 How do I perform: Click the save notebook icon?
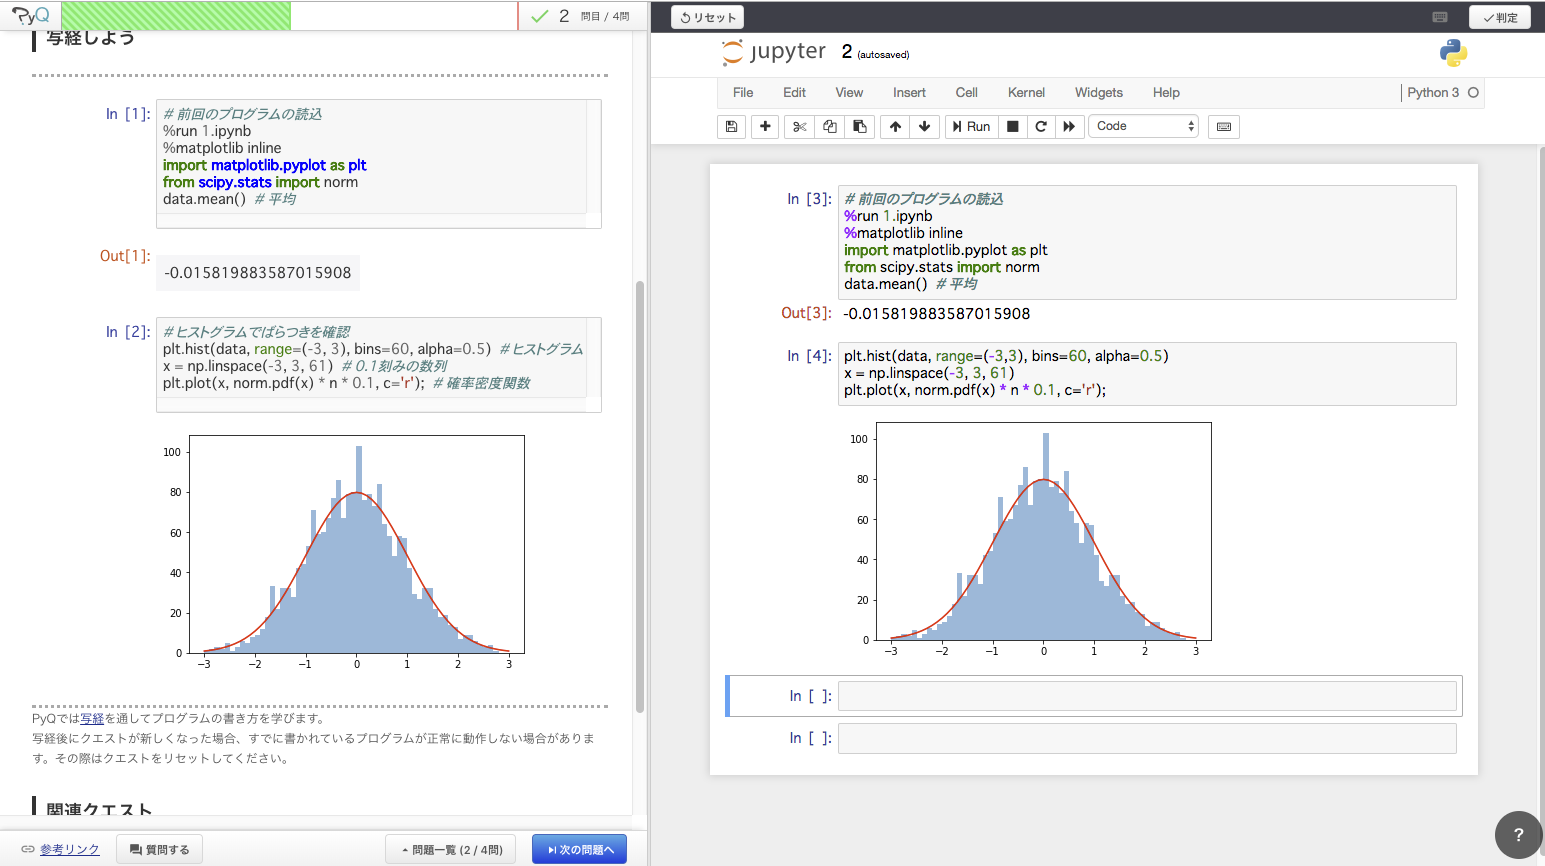point(731,127)
